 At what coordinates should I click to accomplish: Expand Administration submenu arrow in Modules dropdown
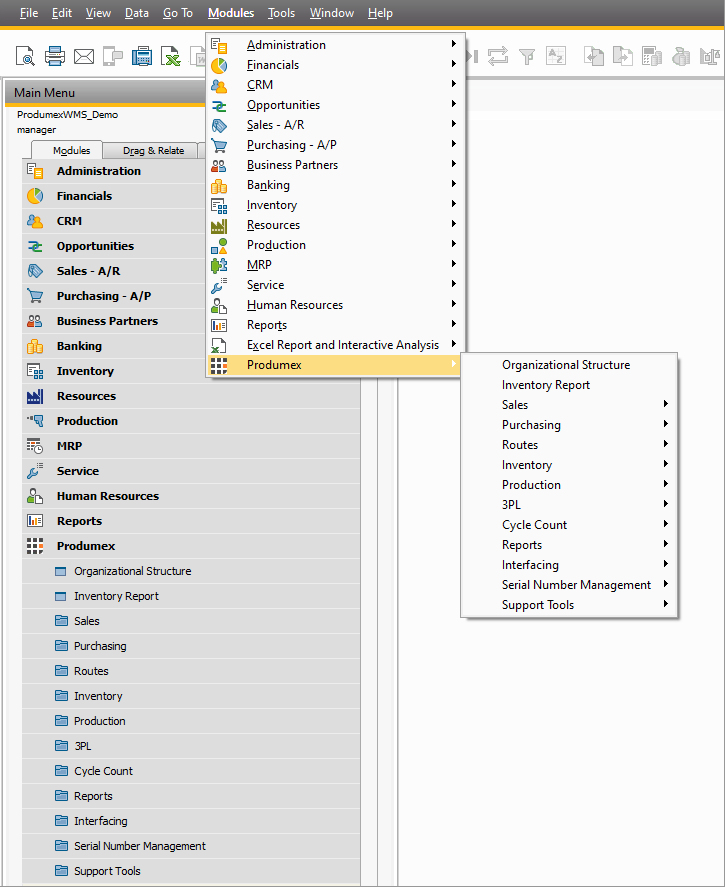point(454,44)
